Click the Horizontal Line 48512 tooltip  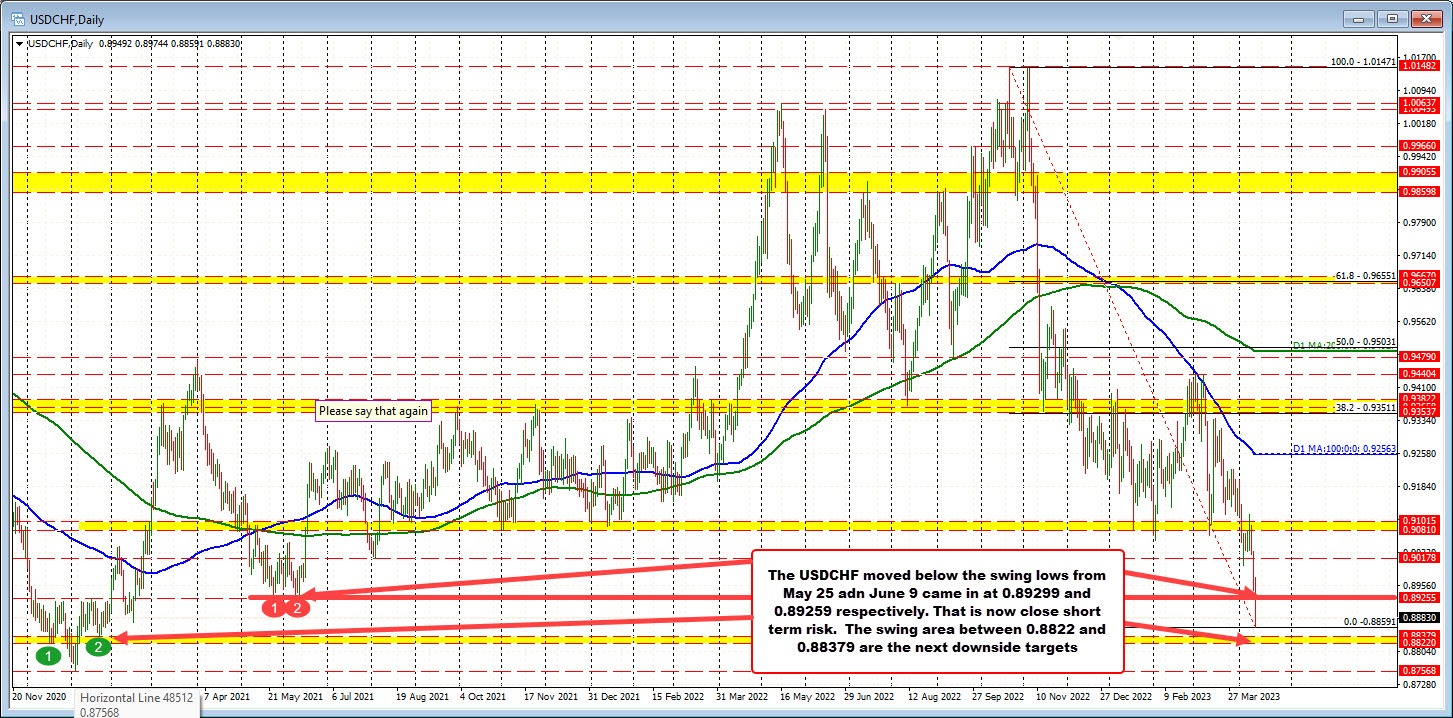click(x=136, y=698)
